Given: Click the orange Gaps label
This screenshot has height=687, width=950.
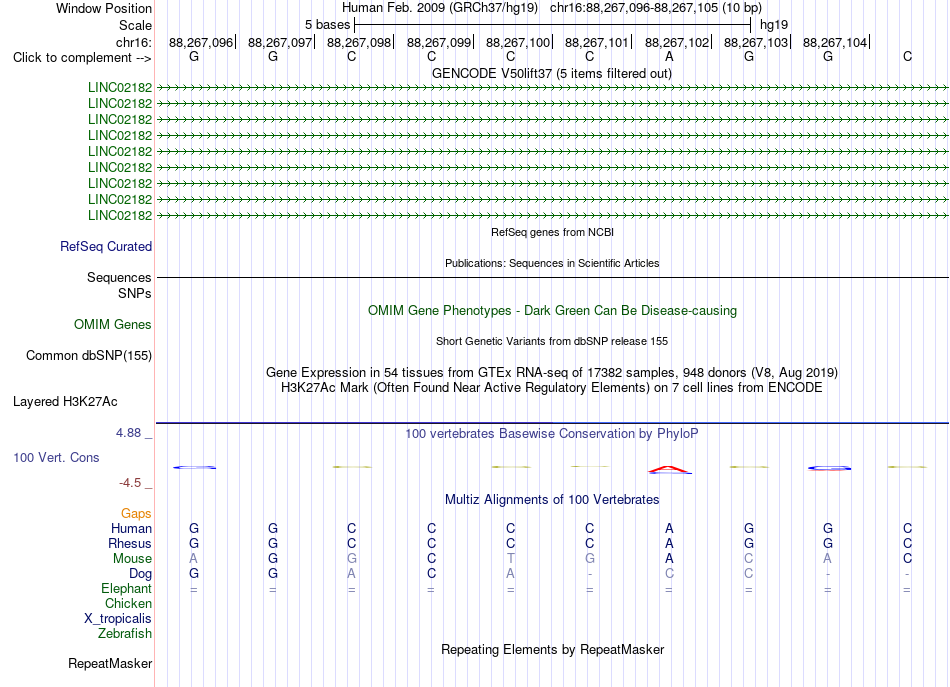Looking at the screenshot, I should 136,514.
